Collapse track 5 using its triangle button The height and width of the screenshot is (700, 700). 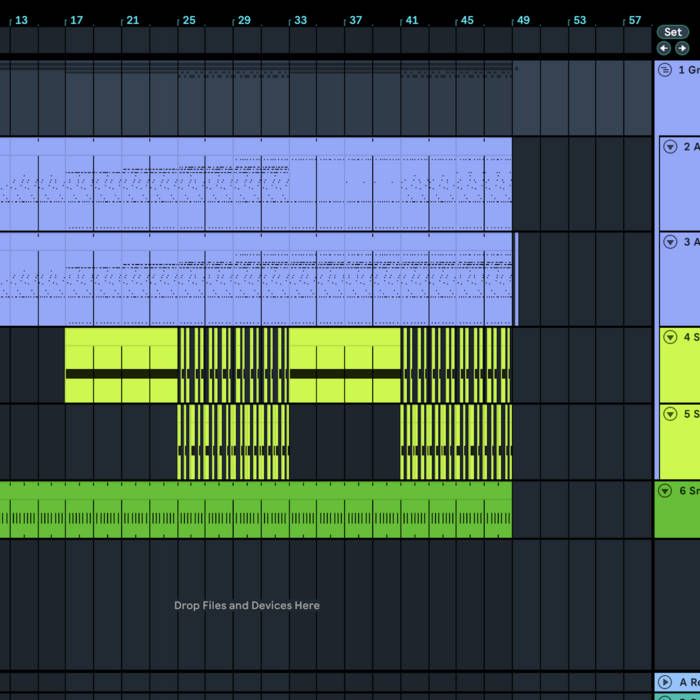(x=671, y=413)
